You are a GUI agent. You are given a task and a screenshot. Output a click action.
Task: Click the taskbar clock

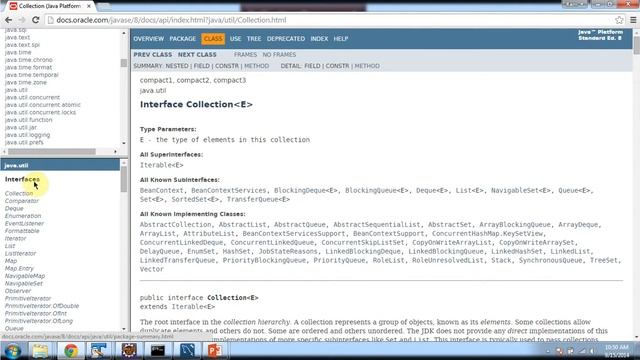617,351
